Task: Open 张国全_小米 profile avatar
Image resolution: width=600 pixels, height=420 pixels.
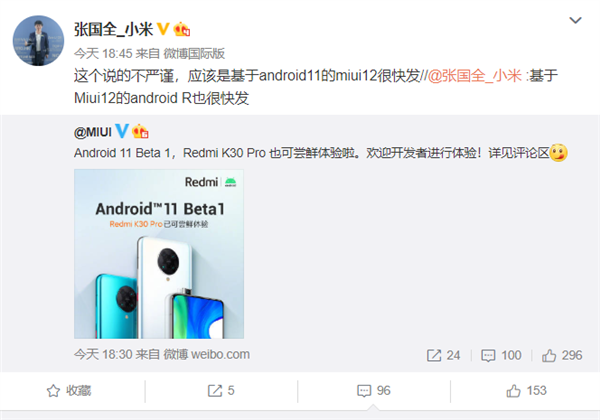Action: click(x=38, y=41)
